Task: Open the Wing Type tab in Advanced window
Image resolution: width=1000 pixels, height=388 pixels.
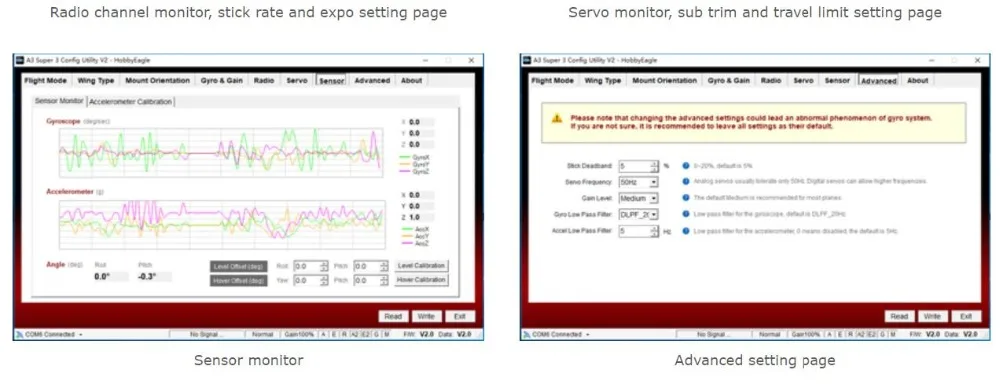Action: pyautogui.click(x=603, y=80)
